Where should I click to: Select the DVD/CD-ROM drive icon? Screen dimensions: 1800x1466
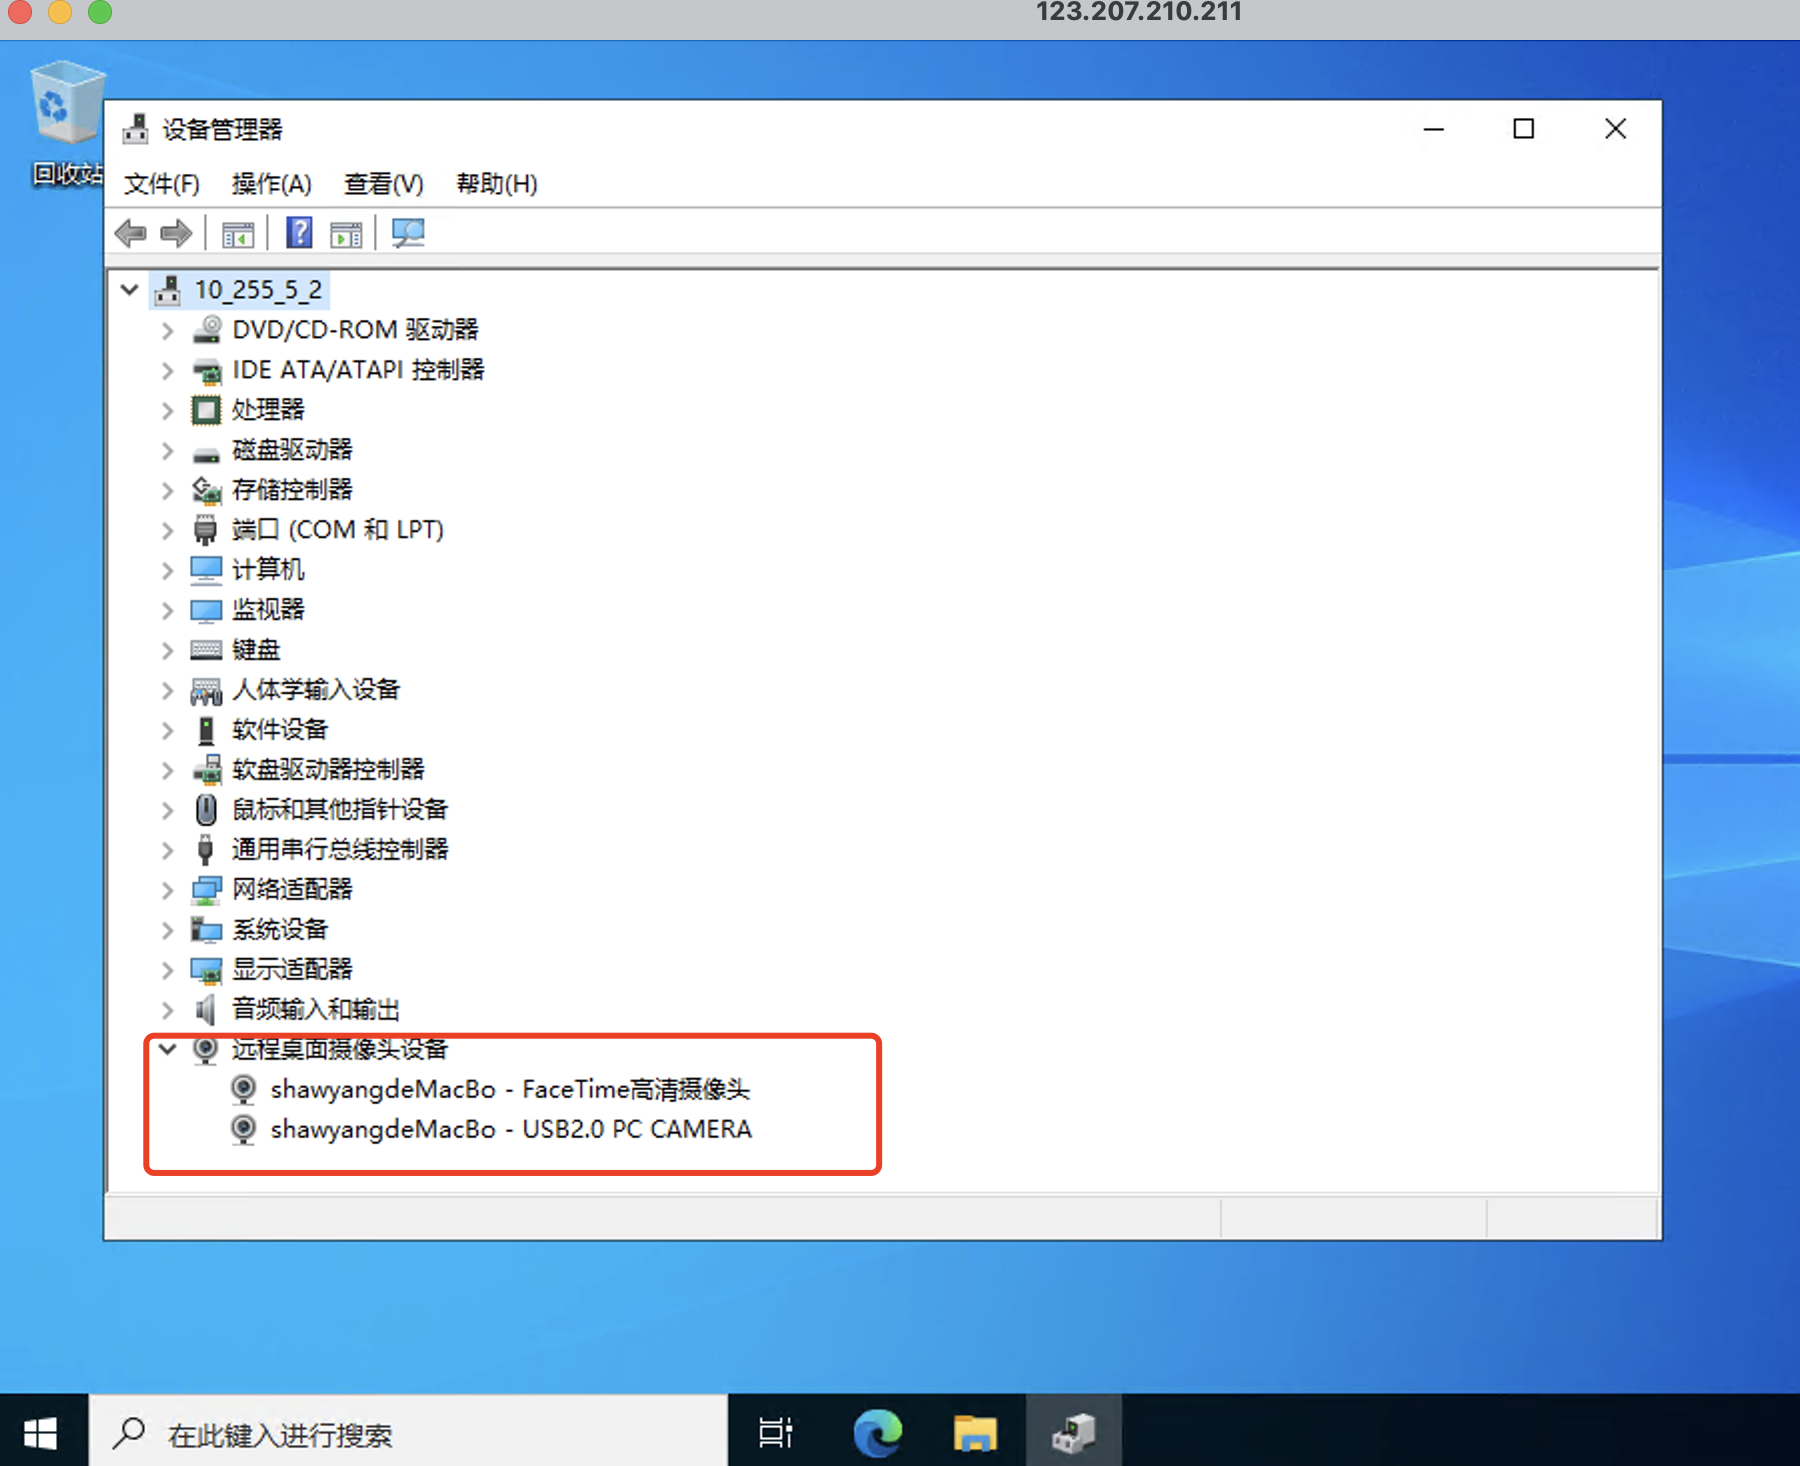[206, 329]
